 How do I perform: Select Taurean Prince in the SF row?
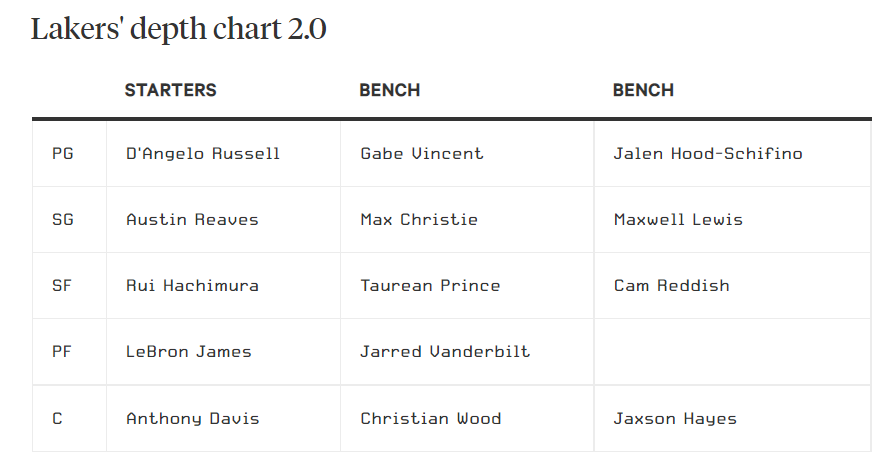coord(430,286)
